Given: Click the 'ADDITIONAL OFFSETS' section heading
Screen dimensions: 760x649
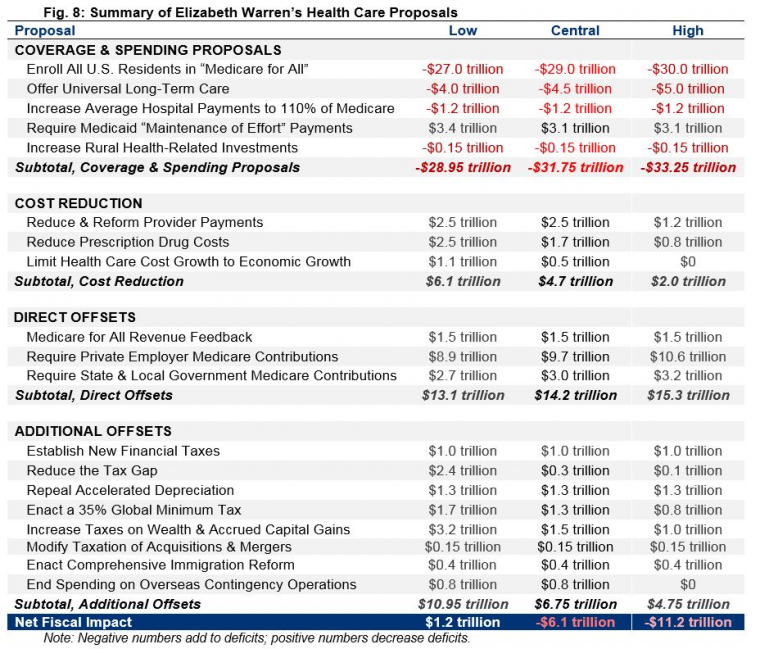Looking at the screenshot, I should (x=93, y=431).
